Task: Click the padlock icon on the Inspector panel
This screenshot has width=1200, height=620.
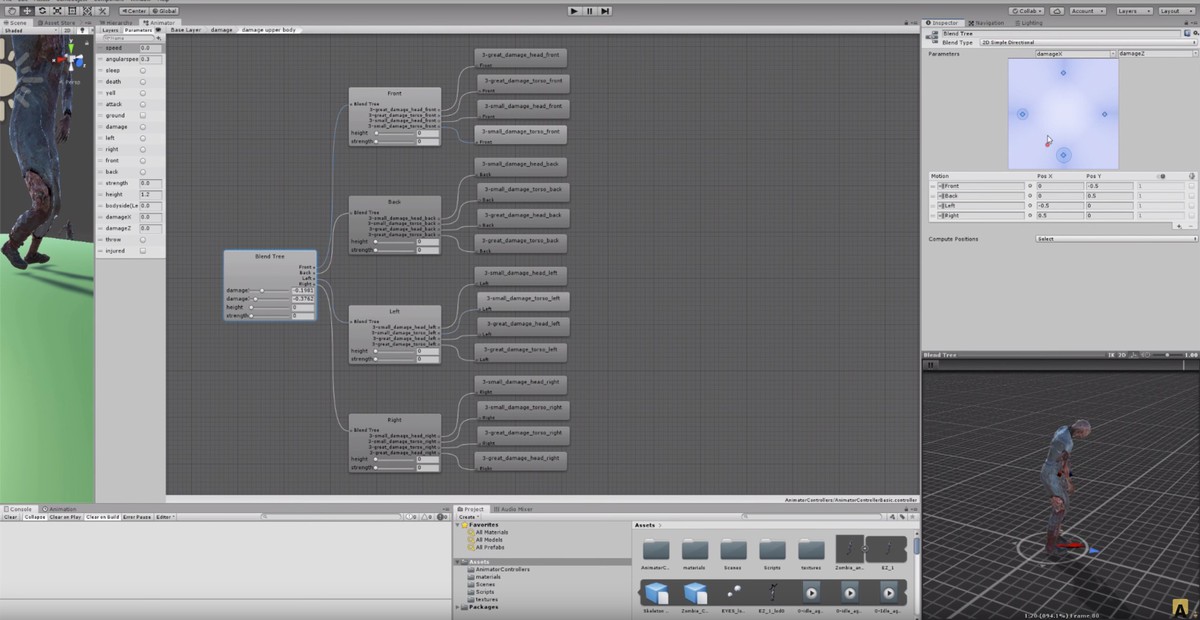Action: (x=1186, y=22)
